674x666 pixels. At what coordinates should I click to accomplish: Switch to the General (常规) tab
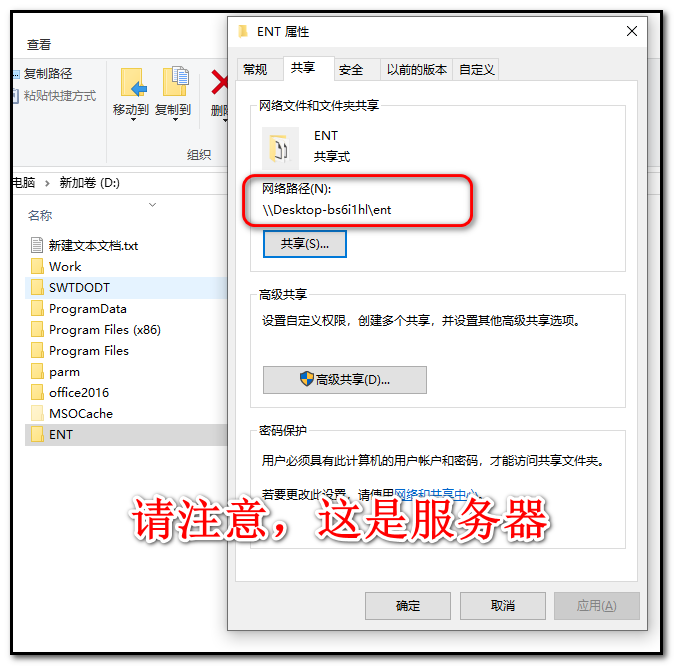point(255,69)
